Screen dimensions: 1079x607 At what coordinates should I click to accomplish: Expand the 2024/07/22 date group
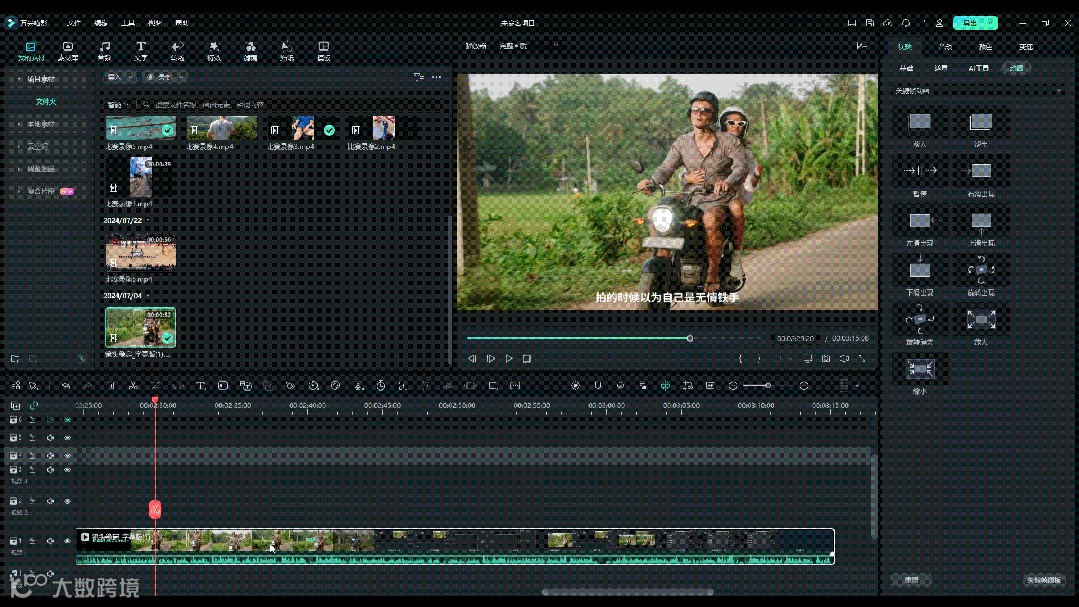click(x=148, y=220)
